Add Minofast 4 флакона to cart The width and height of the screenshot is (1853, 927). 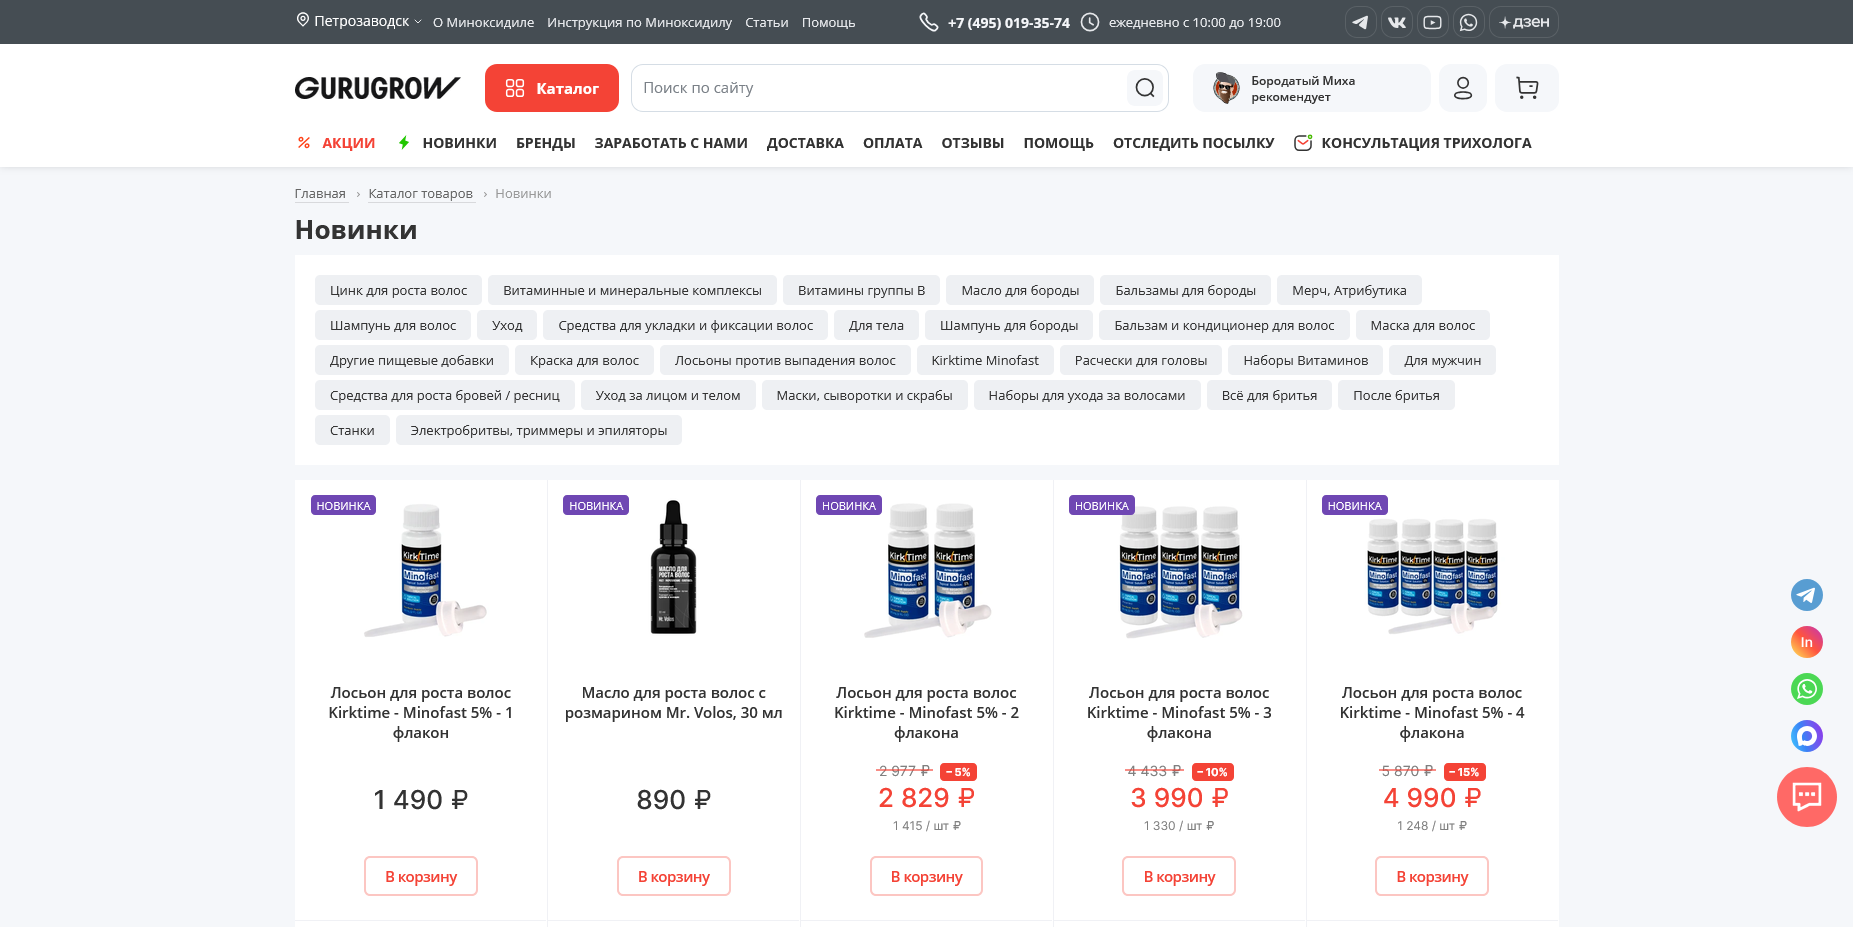pyautogui.click(x=1432, y=876)
